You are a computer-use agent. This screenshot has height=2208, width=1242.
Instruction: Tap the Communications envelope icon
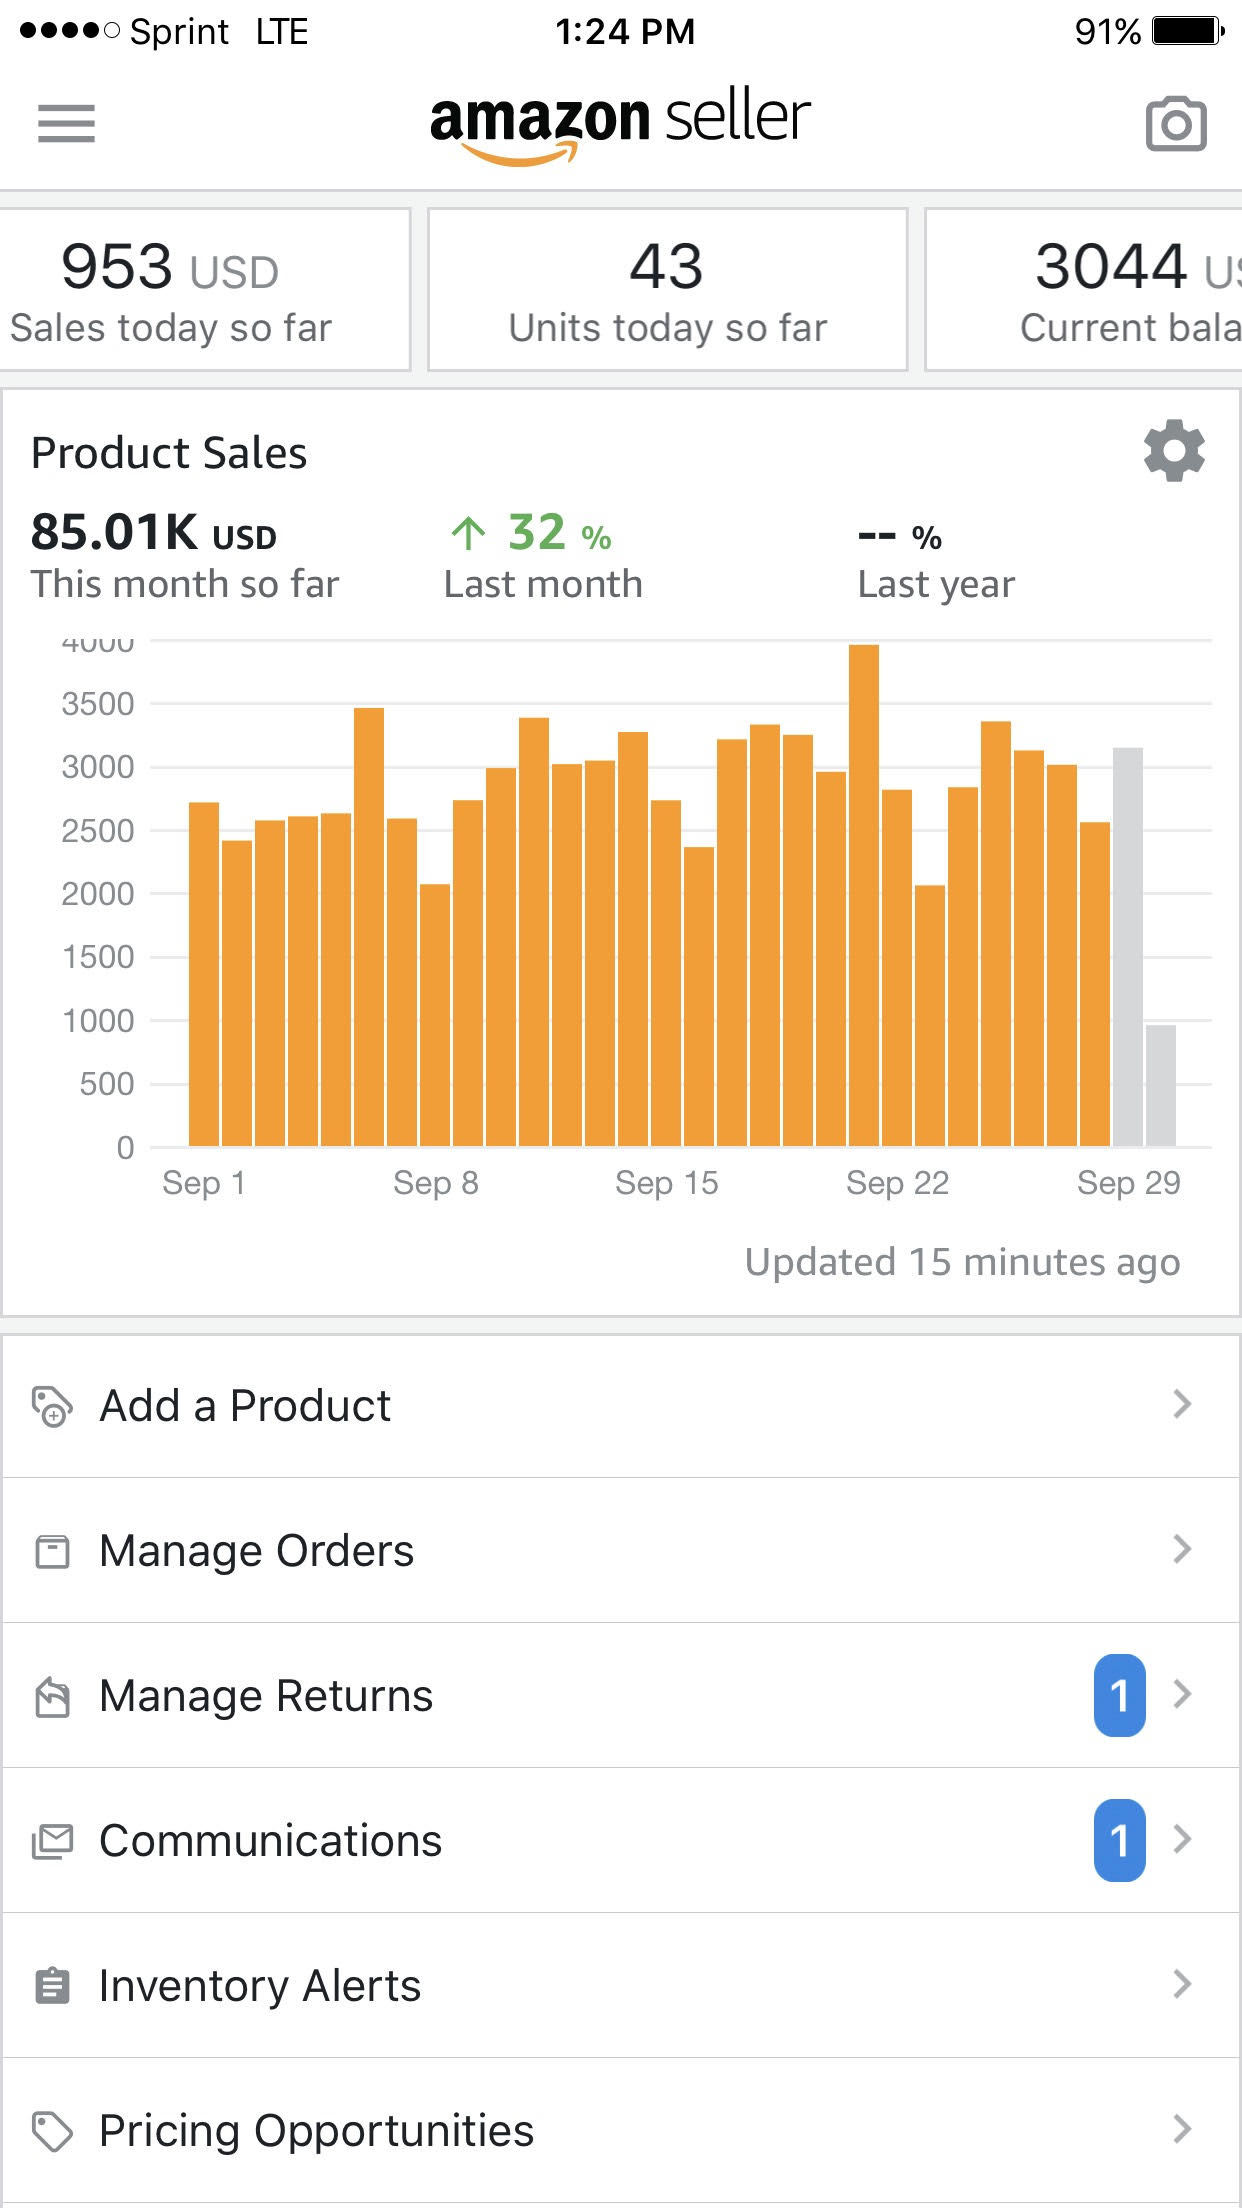52,1841
